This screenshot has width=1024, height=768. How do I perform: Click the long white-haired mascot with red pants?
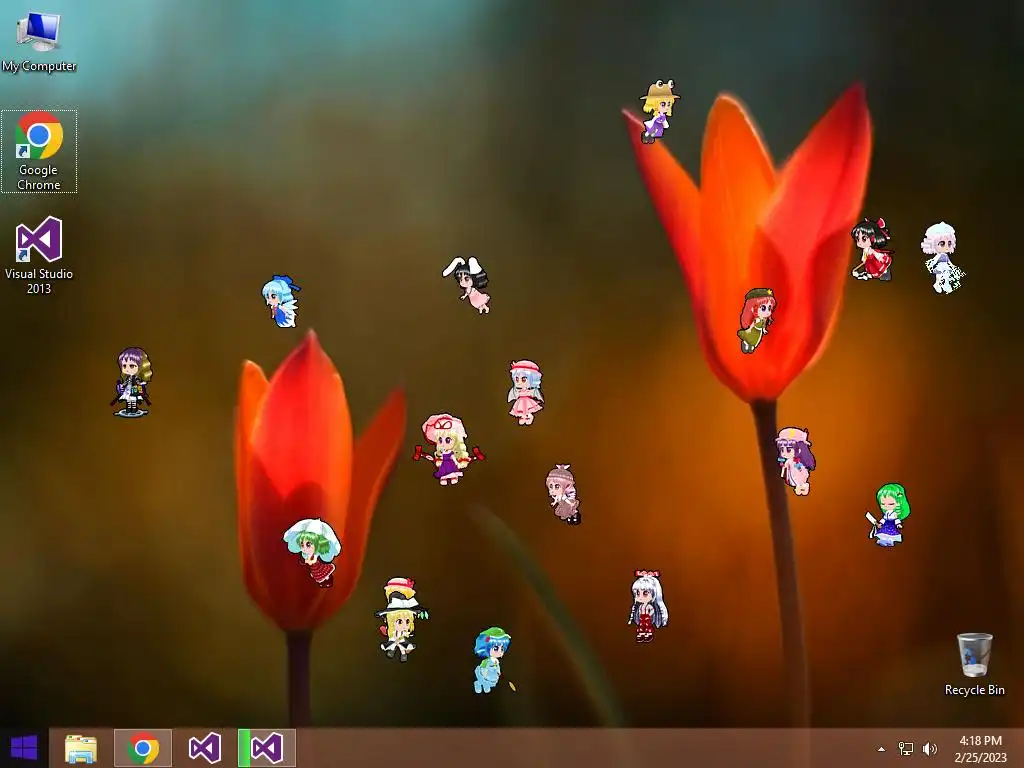click(647, 605)
